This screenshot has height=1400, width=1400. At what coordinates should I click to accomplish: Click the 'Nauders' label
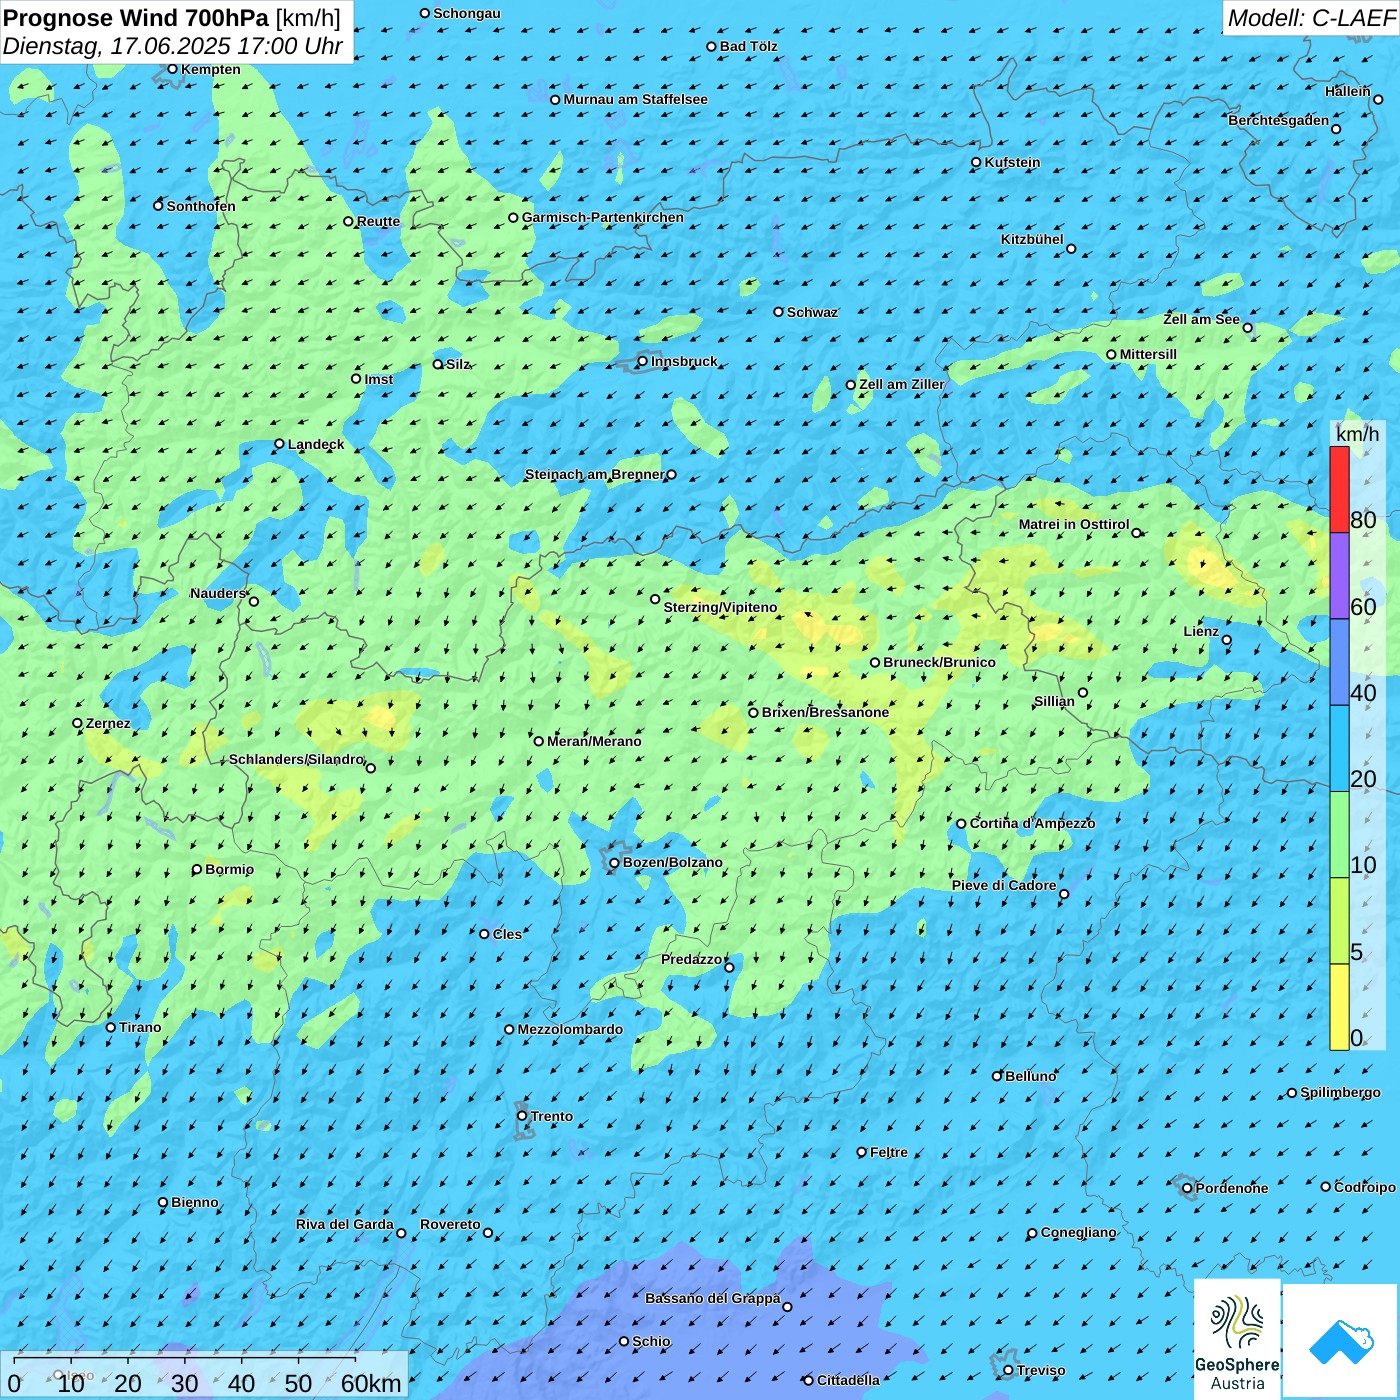point(218,593)
